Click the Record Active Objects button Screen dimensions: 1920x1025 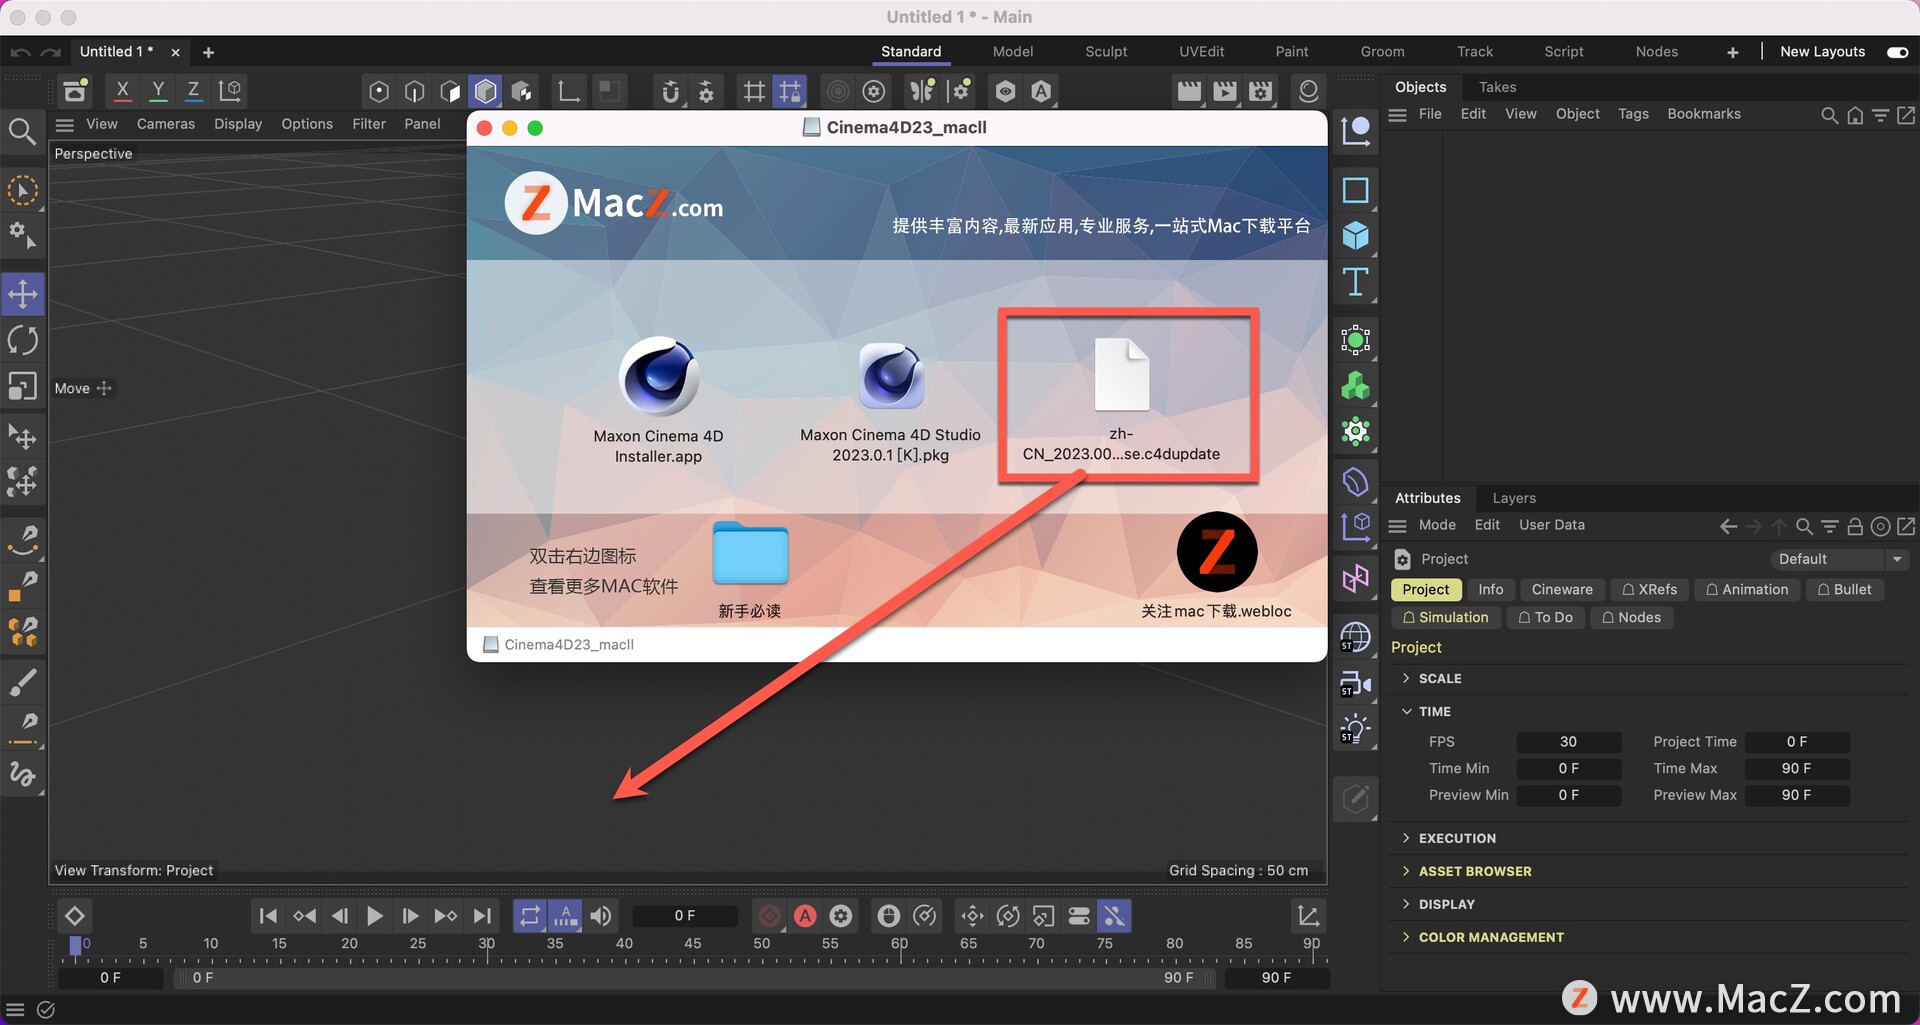tap(770, 916)
